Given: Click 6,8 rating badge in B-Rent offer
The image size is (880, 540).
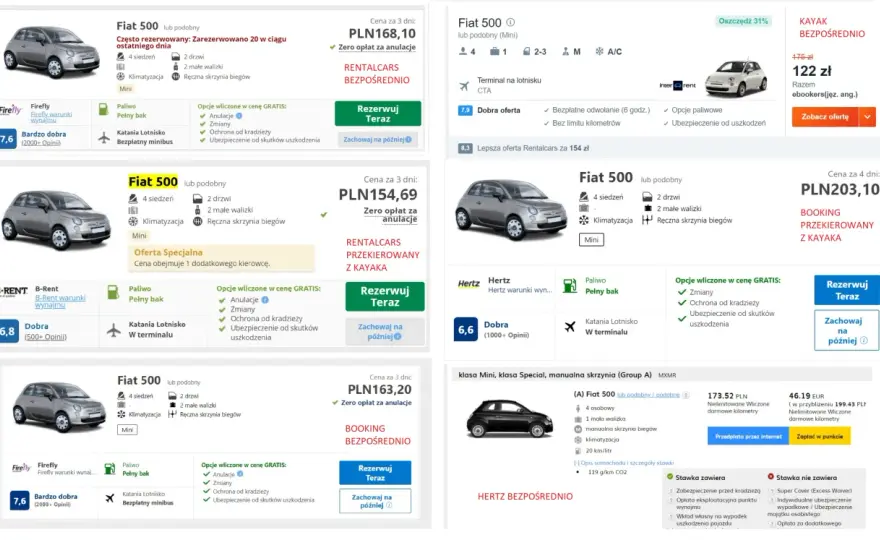Looking at the screenshot, I should [x=8, y=331].
